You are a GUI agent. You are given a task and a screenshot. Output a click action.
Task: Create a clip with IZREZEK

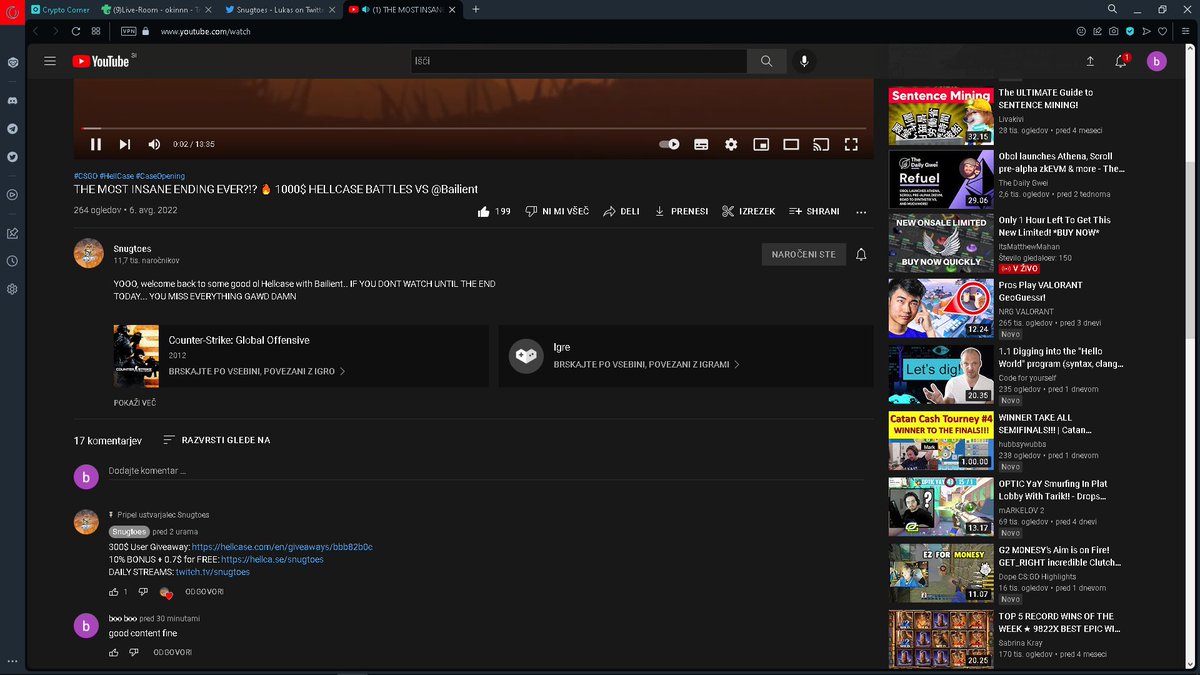pos(748,212)
